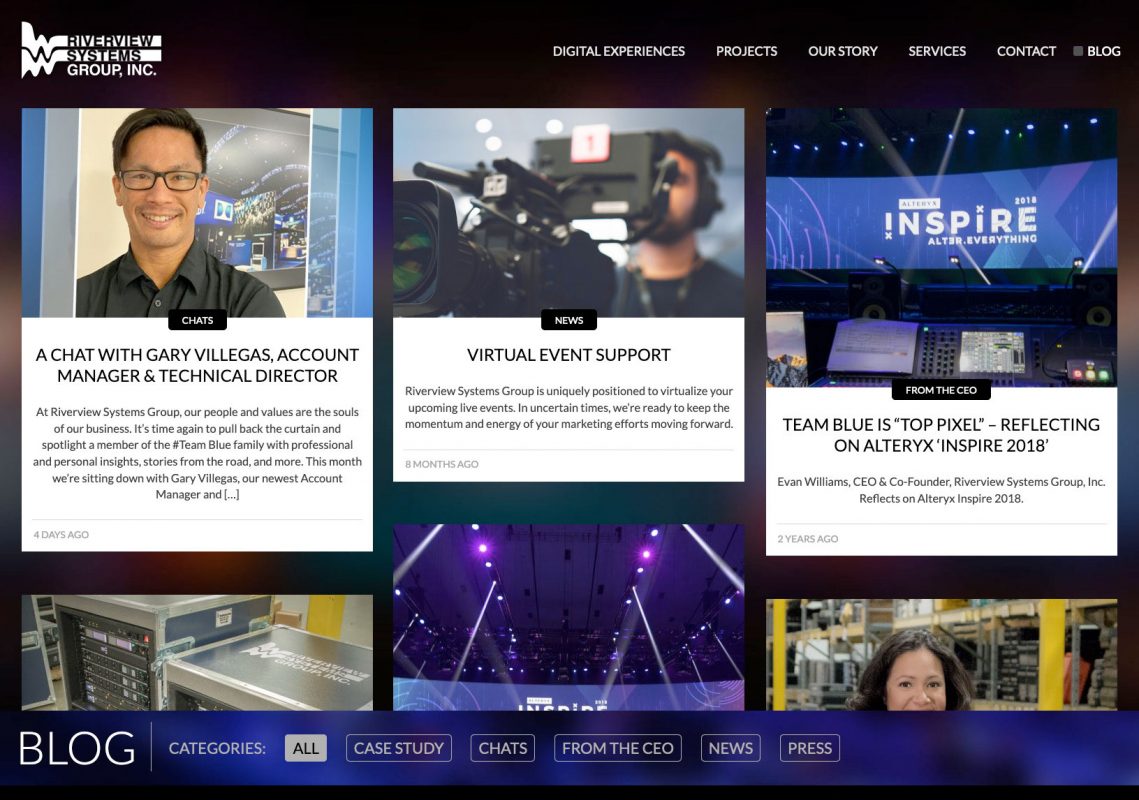Click the Chats tag on Gary Villegas post
This screenshot has width=1139, height=800.
[198, 320]
